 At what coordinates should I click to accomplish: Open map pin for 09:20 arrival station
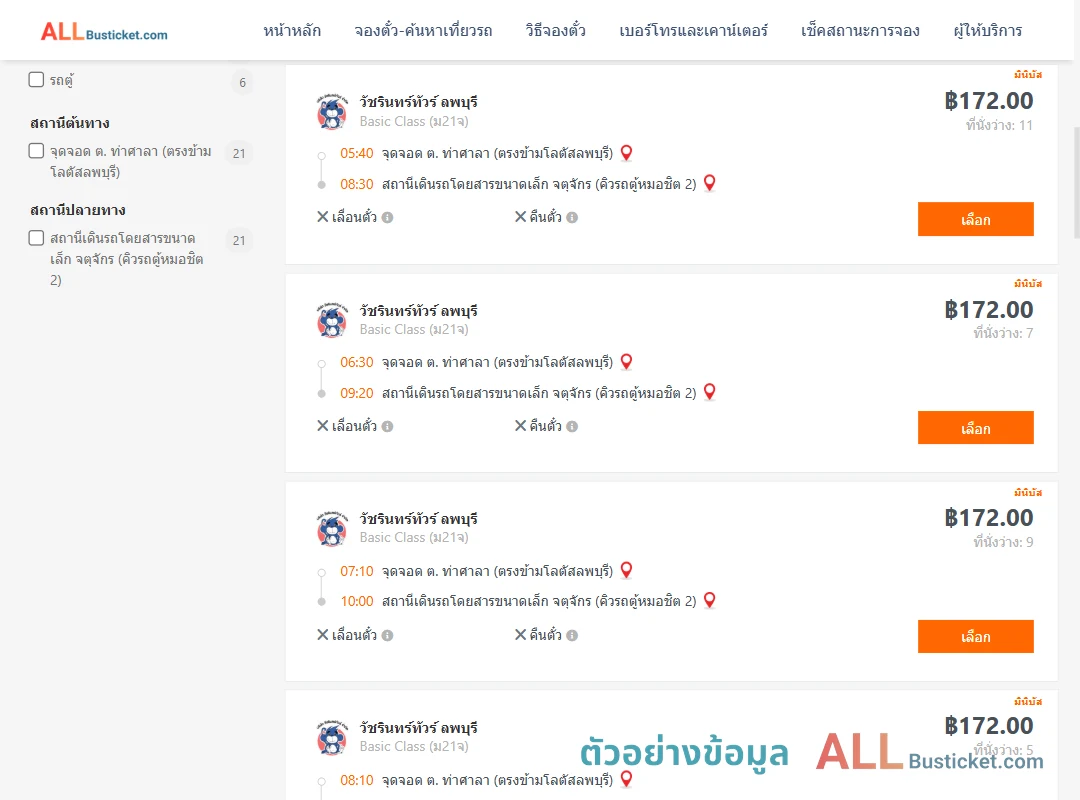pyautogui.click(x=709, y=392)
